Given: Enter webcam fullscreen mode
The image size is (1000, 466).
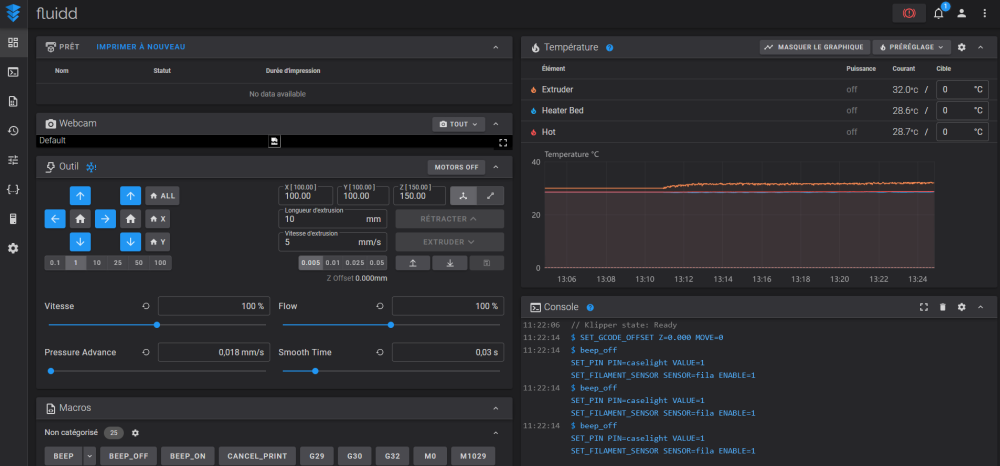Looking at the screenshot, I should [x=502, y=143].
